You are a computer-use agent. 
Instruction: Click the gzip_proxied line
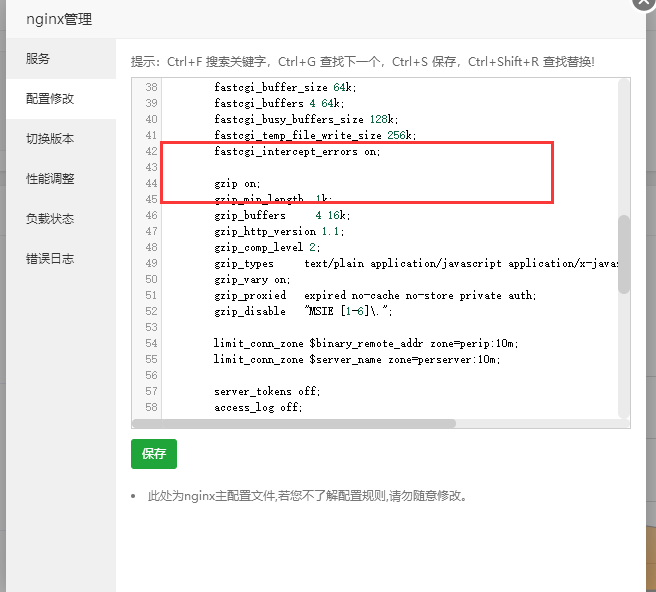(x=375, y=295)
